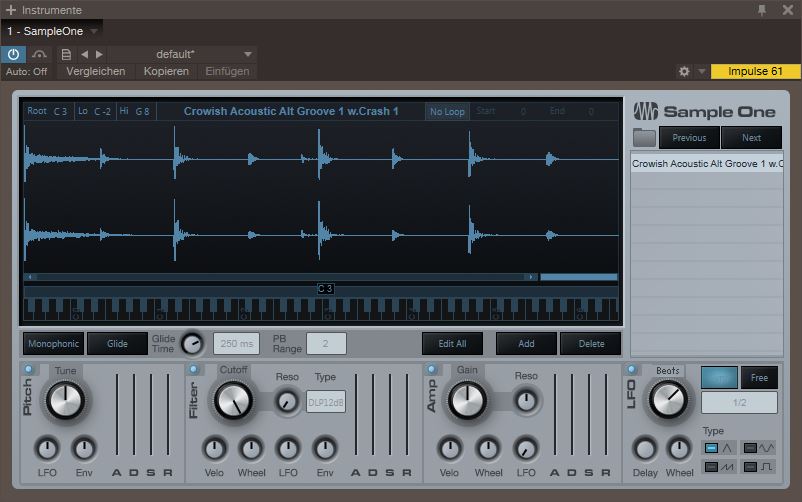Screen dimensions: 802x502
Task: Pin the Instrumente window
Action: pos(762,10)
